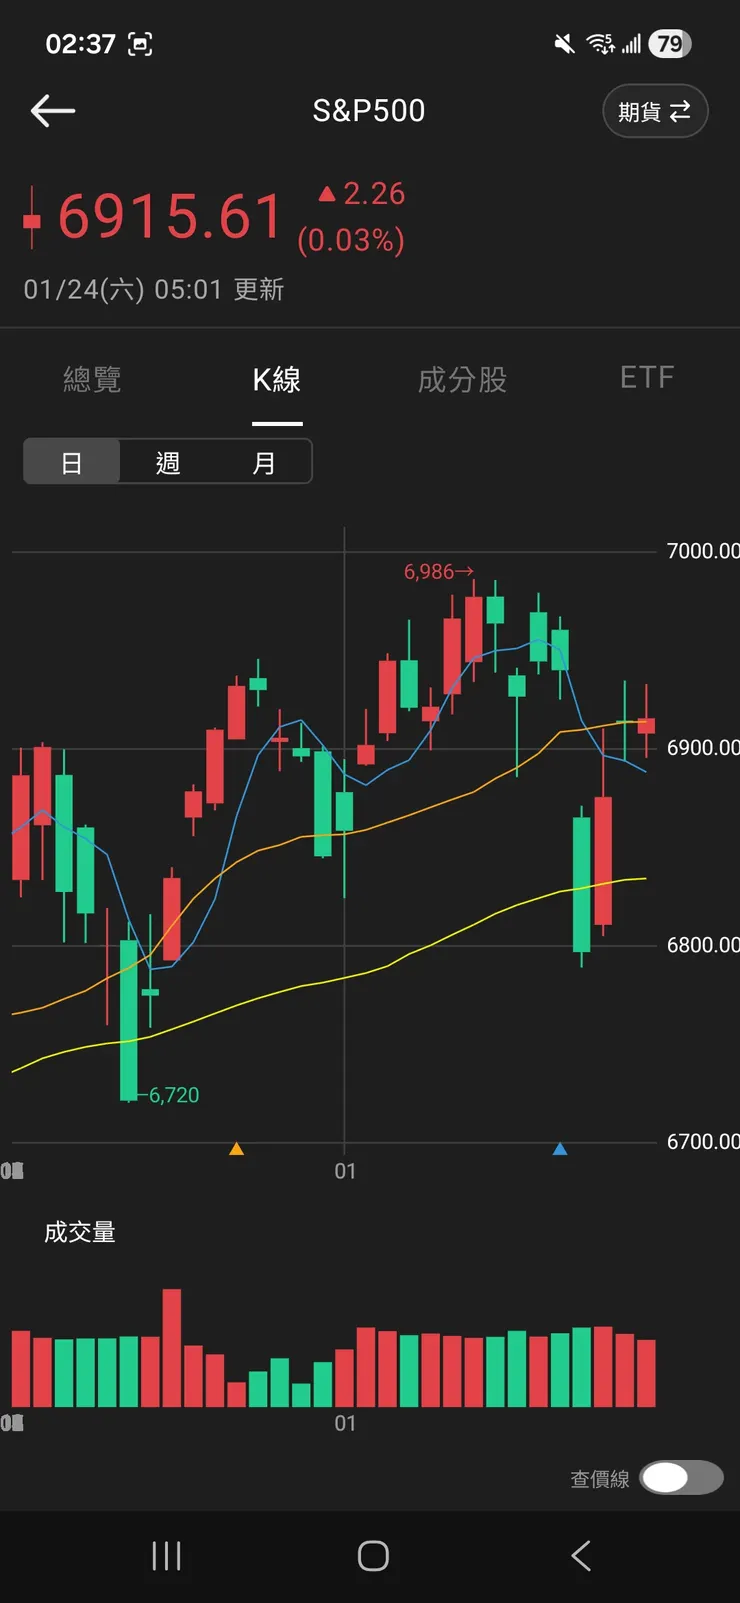Tap the orange triangle marker on timeline
The image size is (740, 1603).
coord(236,1149)
